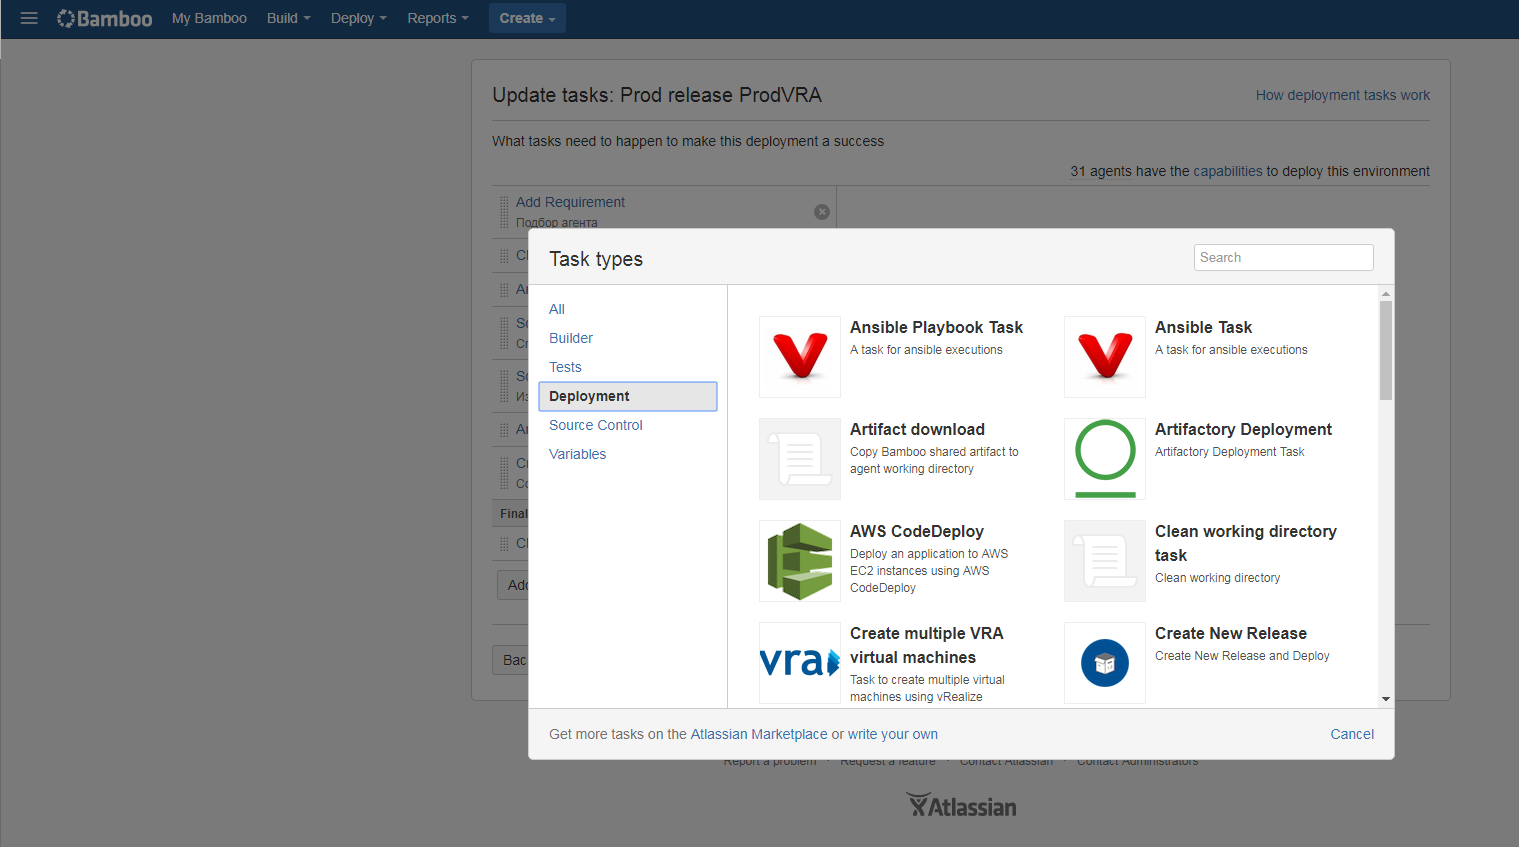
Task: Click the Create New Release title
Action: [1231, 633]
